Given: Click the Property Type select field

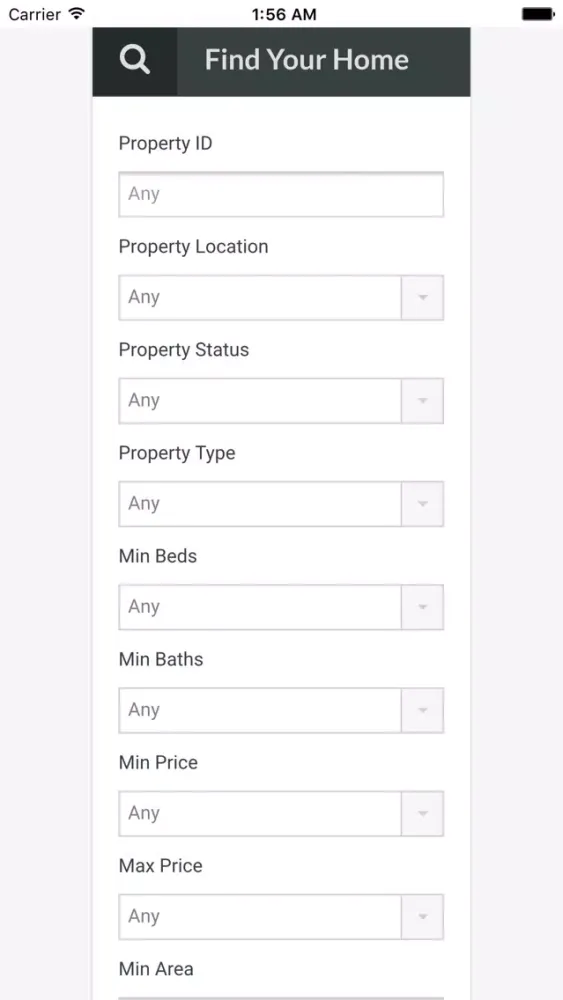Looking at the screenshot, I should click(x=281, y=504).
